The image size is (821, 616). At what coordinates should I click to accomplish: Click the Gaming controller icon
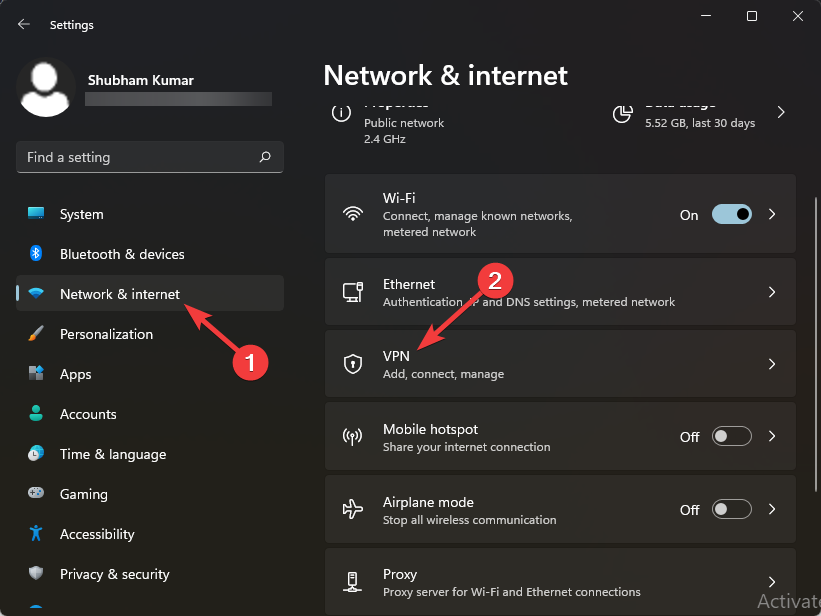click(37, 494)
